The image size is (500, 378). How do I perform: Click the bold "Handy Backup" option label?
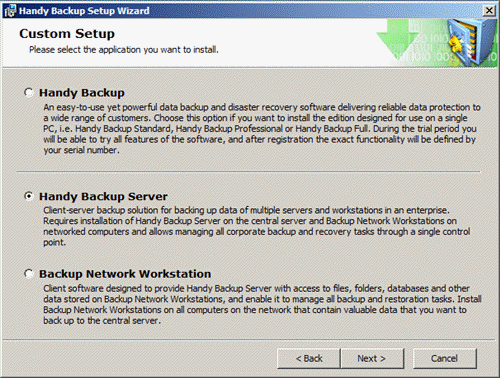click(82, 92)
